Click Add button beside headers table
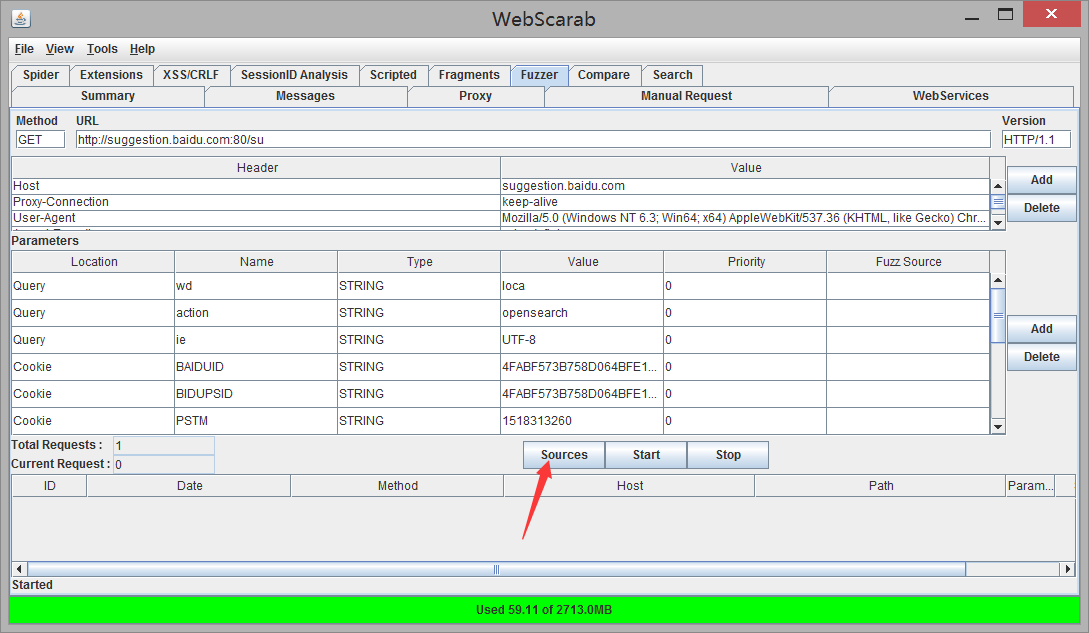This screenshot has height=633, width=1089. [x=1042, y=180]
